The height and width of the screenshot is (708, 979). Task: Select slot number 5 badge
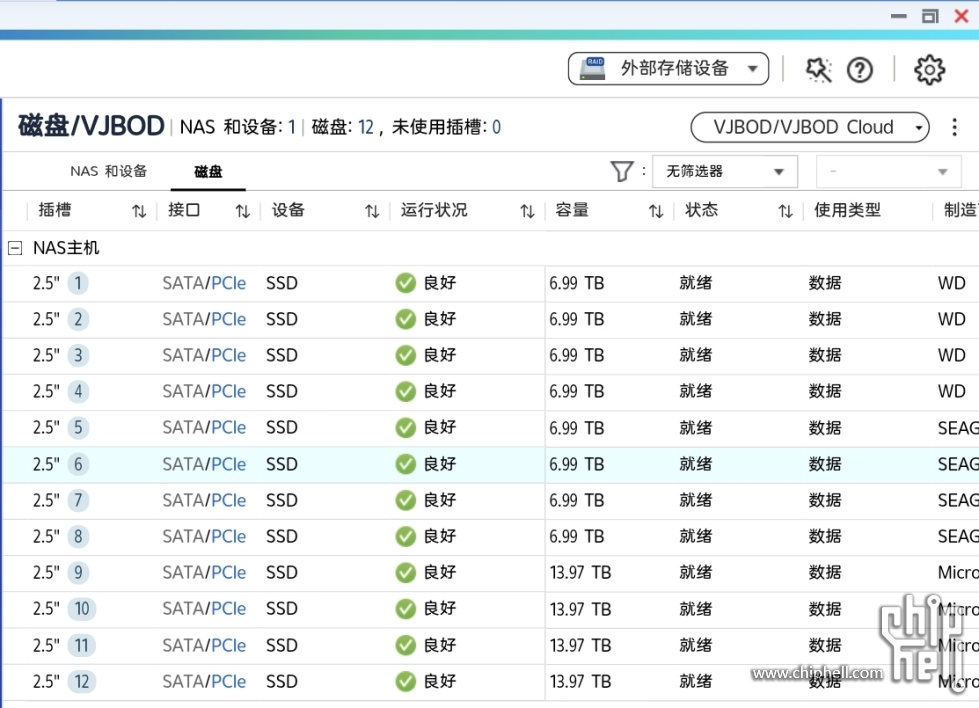[78, 428]
